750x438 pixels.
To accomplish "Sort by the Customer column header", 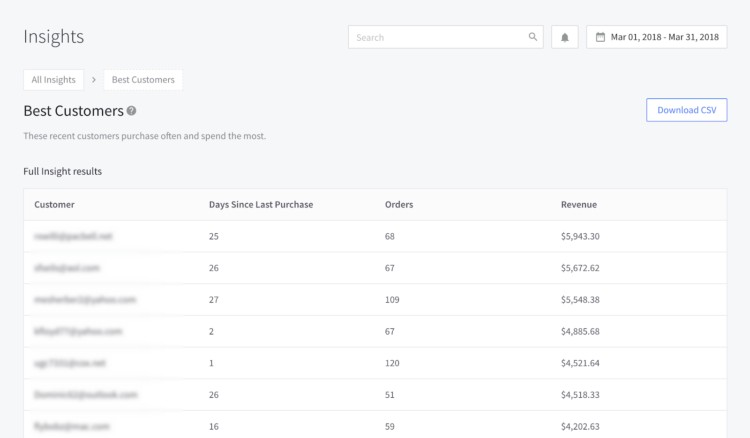I will pyautogui.click(x=54, y=205).
